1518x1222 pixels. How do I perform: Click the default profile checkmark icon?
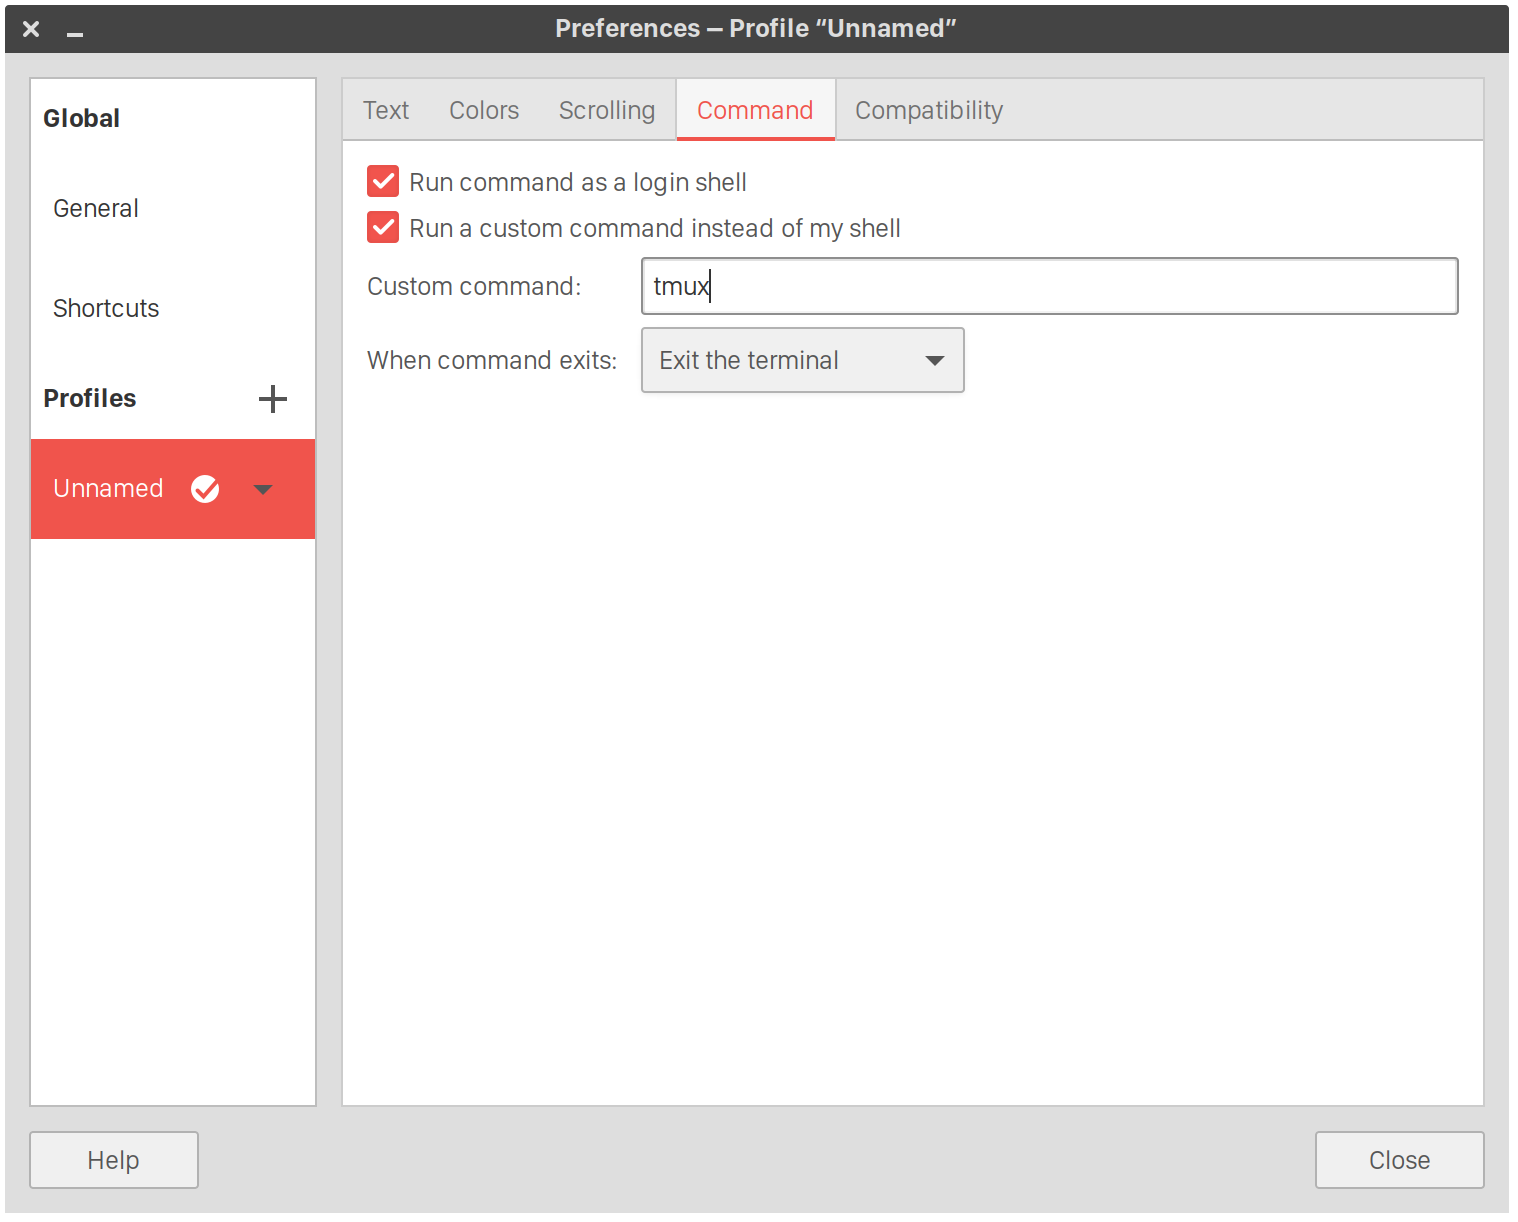tap(205, 489)
